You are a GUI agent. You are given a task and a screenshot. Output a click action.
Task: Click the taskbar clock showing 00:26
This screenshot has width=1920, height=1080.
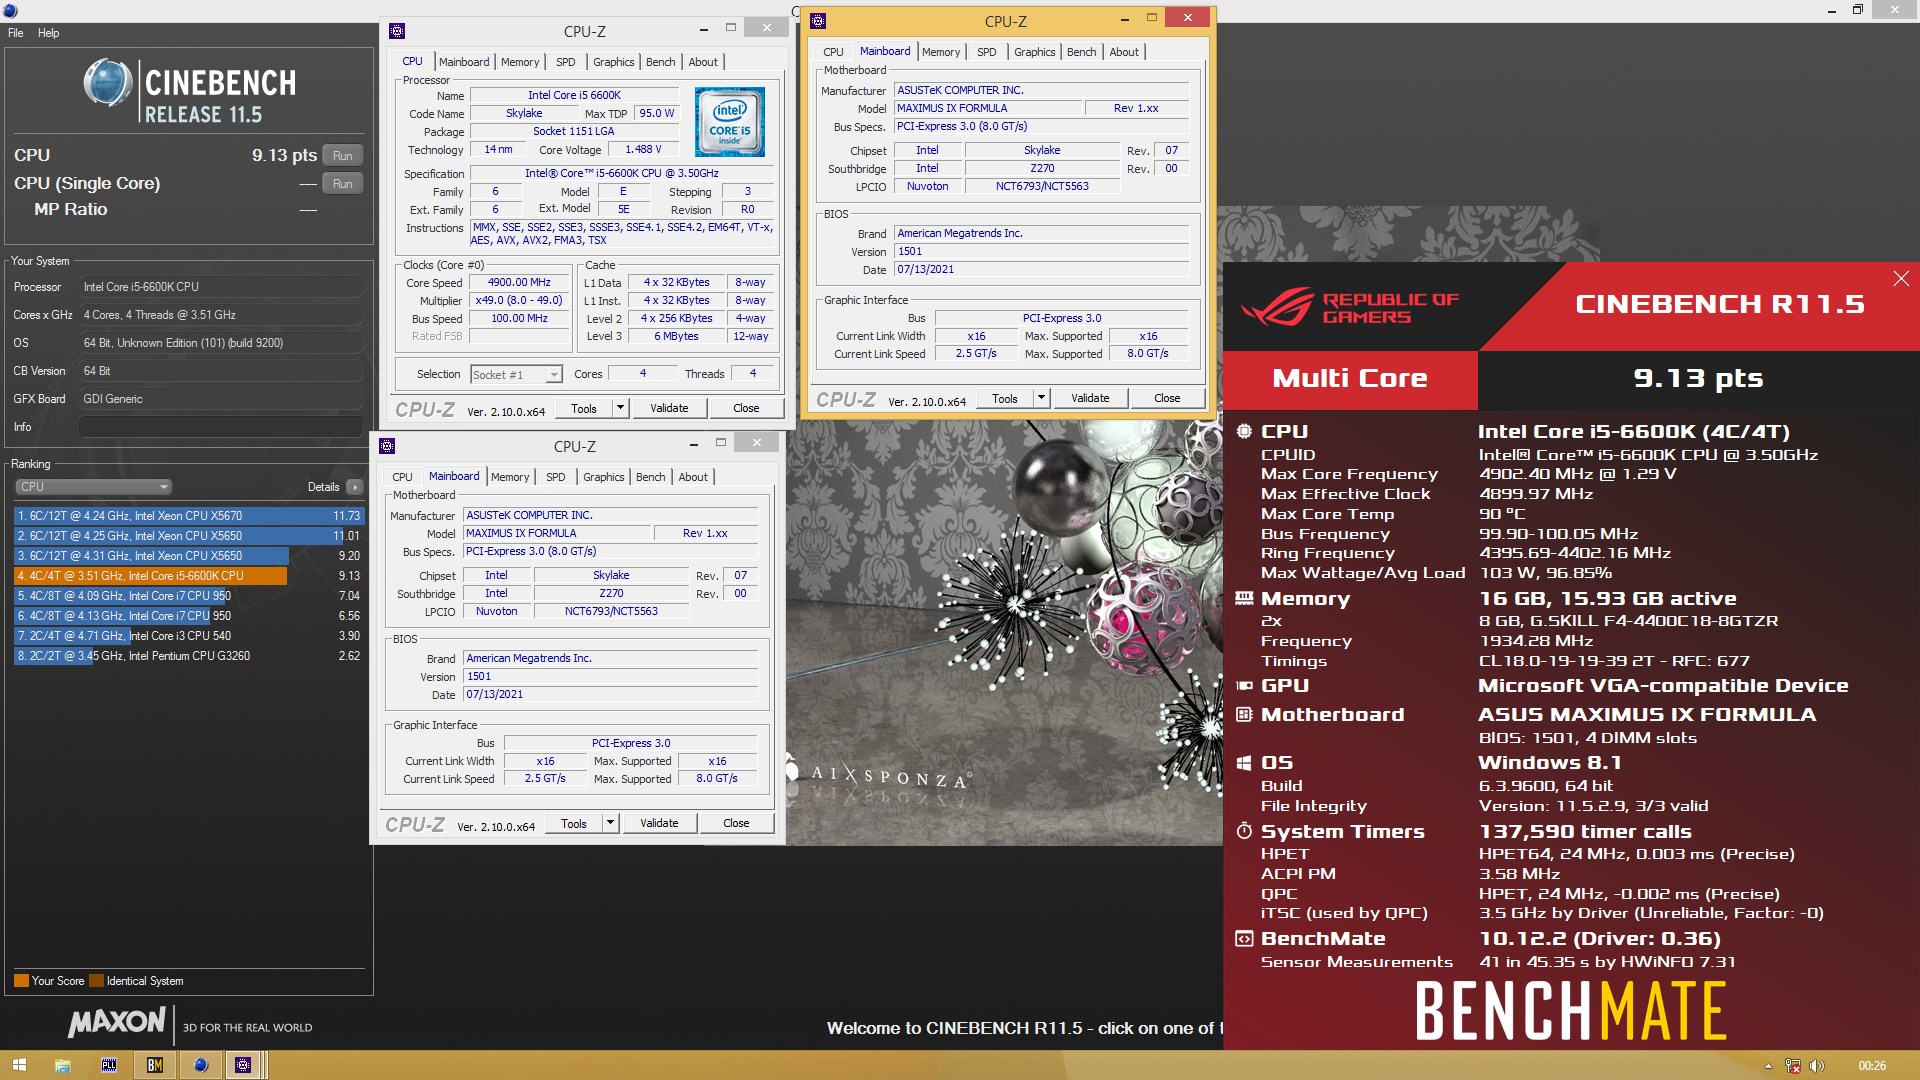click(1872, 1066)
